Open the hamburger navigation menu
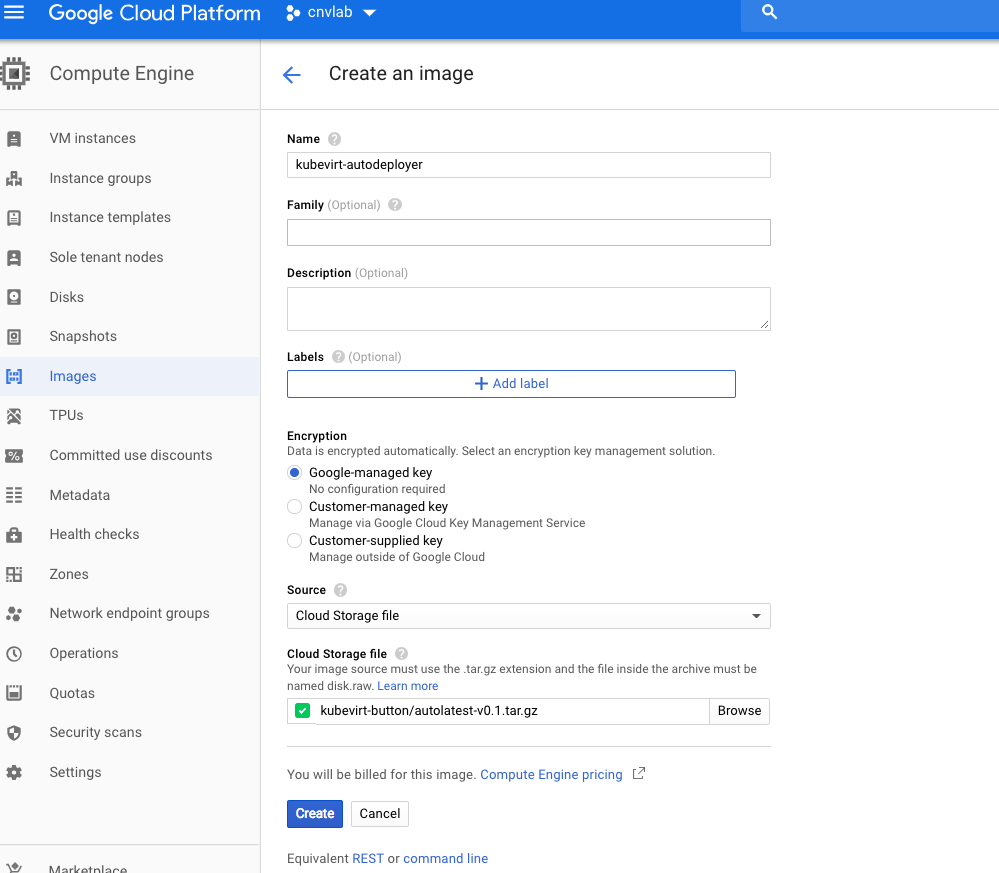Image resolution: width=999 pixels, height=873 pixels. point(15,13)
